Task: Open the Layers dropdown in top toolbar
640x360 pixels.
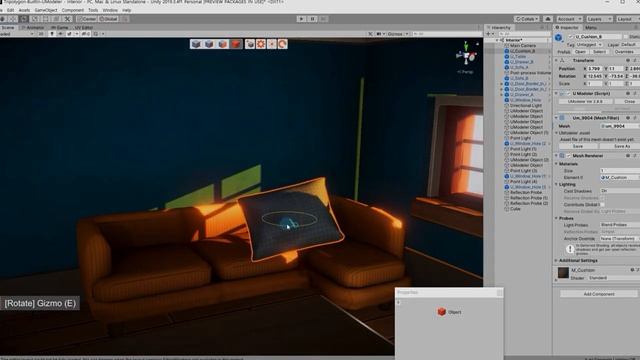Action: click(599, 19)
